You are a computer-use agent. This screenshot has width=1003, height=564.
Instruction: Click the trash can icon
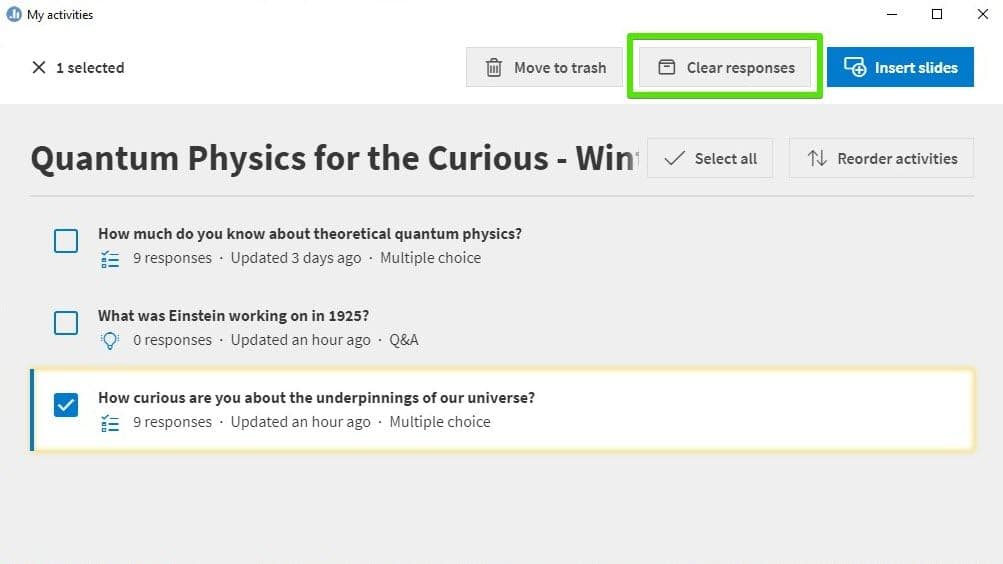point(494,68)
